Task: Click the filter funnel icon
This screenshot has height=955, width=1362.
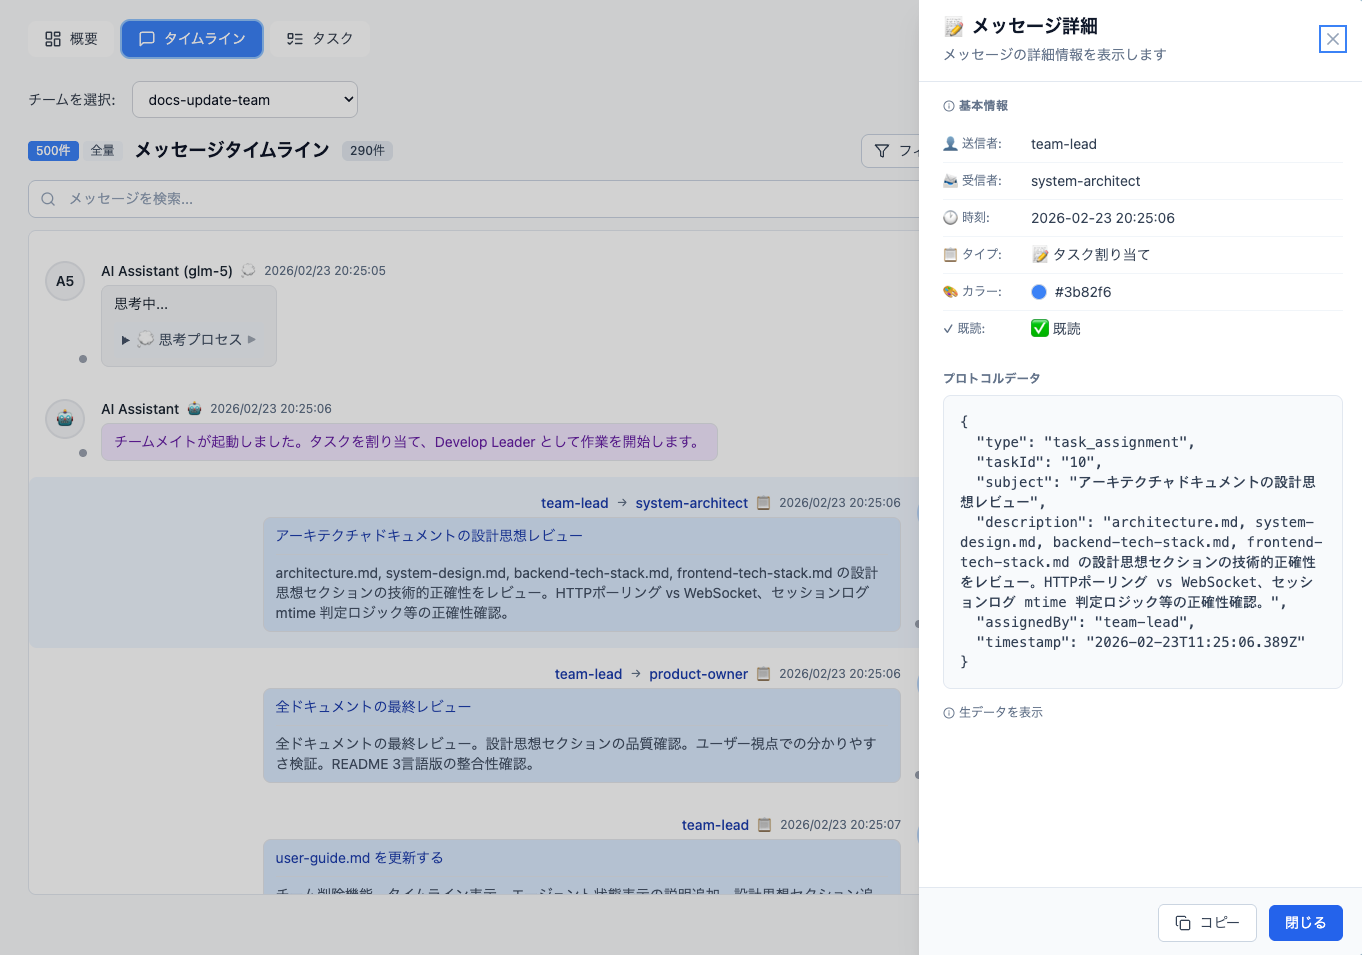Action: pos(882,151)
